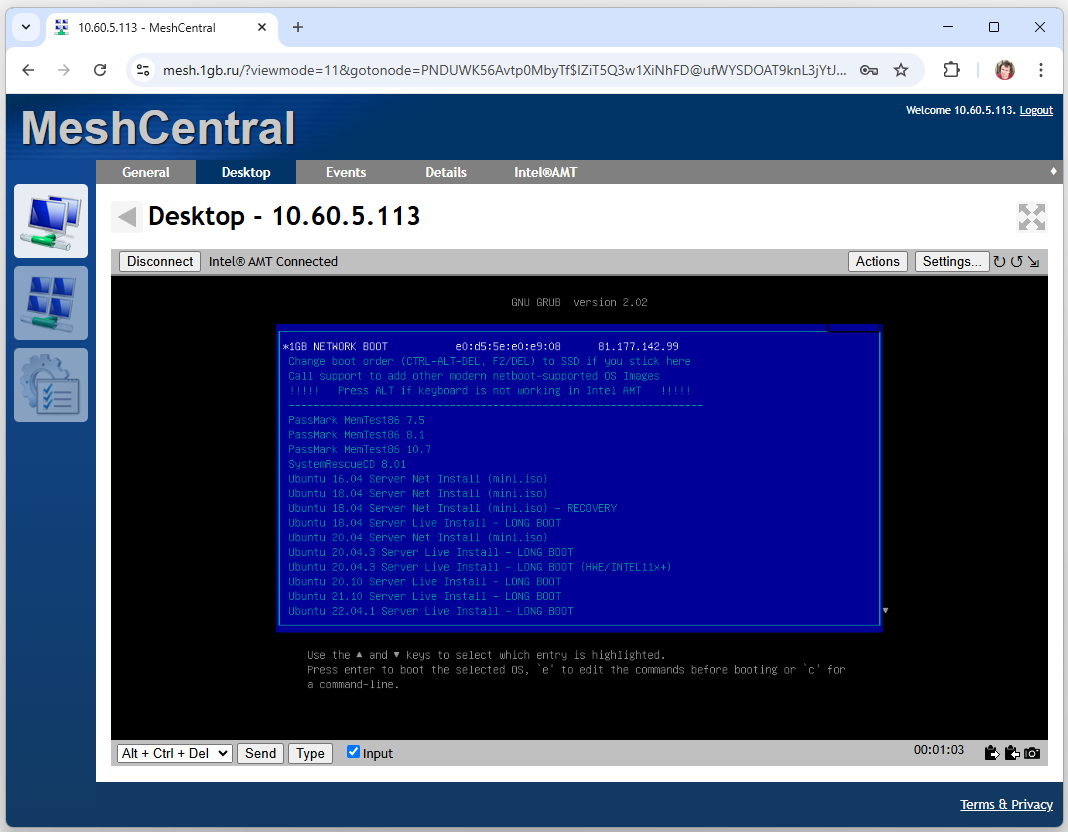
Task: Click the gear checklist sidebar icon
Action: pyautogui.click(x=51, y=385)
